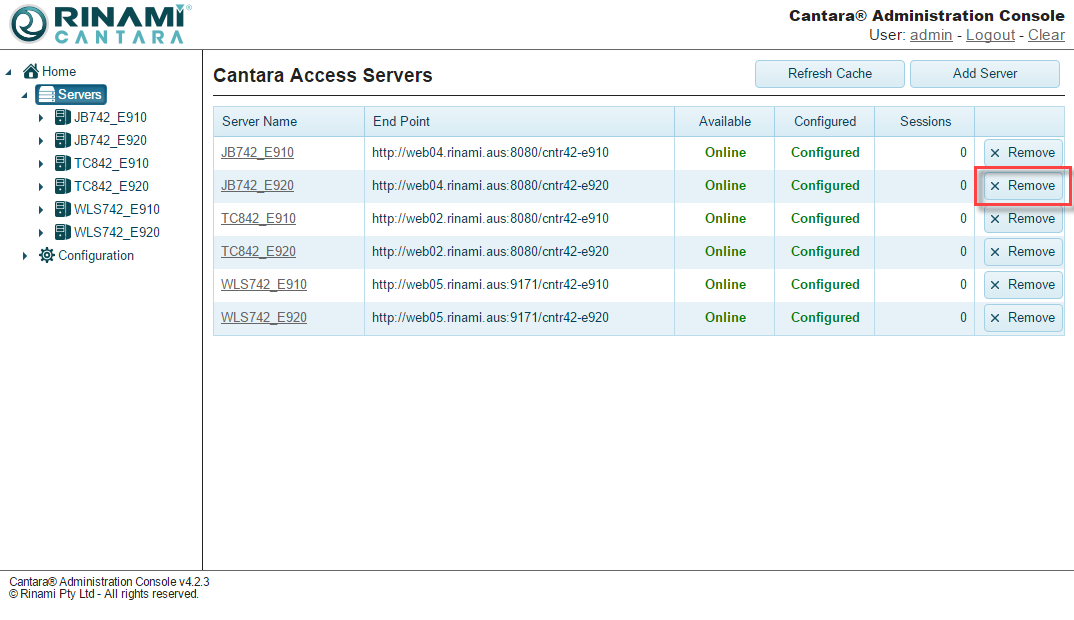Click the Rinami Cantara logo

coord(97,24)
